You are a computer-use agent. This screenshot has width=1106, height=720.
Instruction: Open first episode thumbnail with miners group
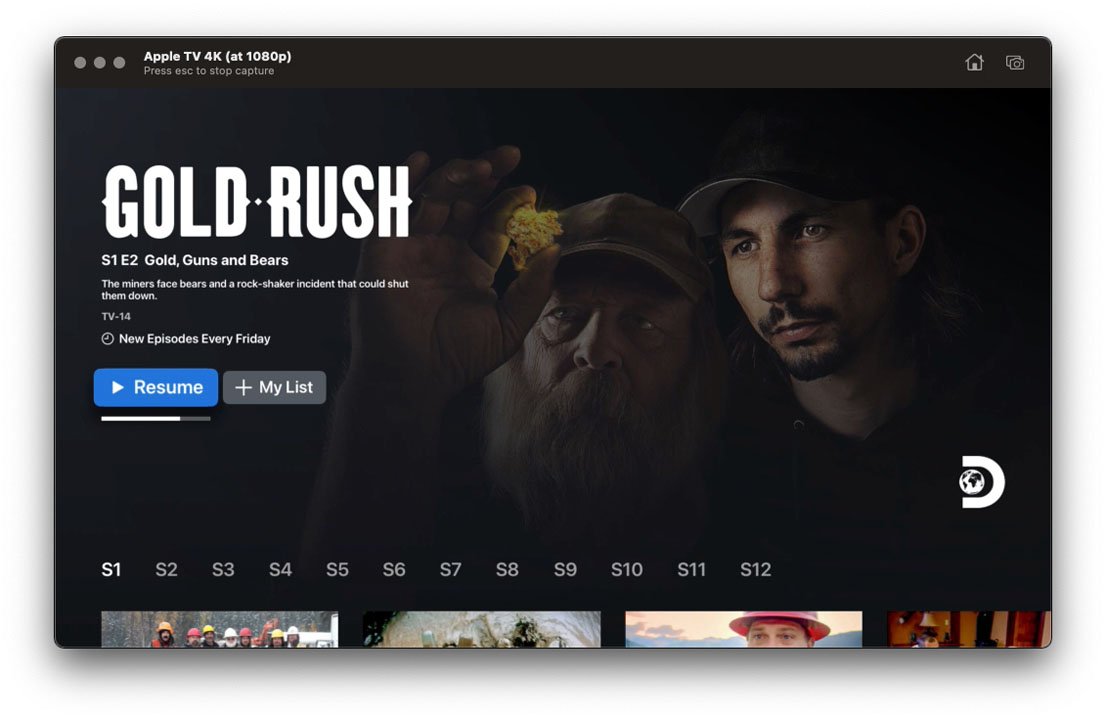(x=219, y=629)
